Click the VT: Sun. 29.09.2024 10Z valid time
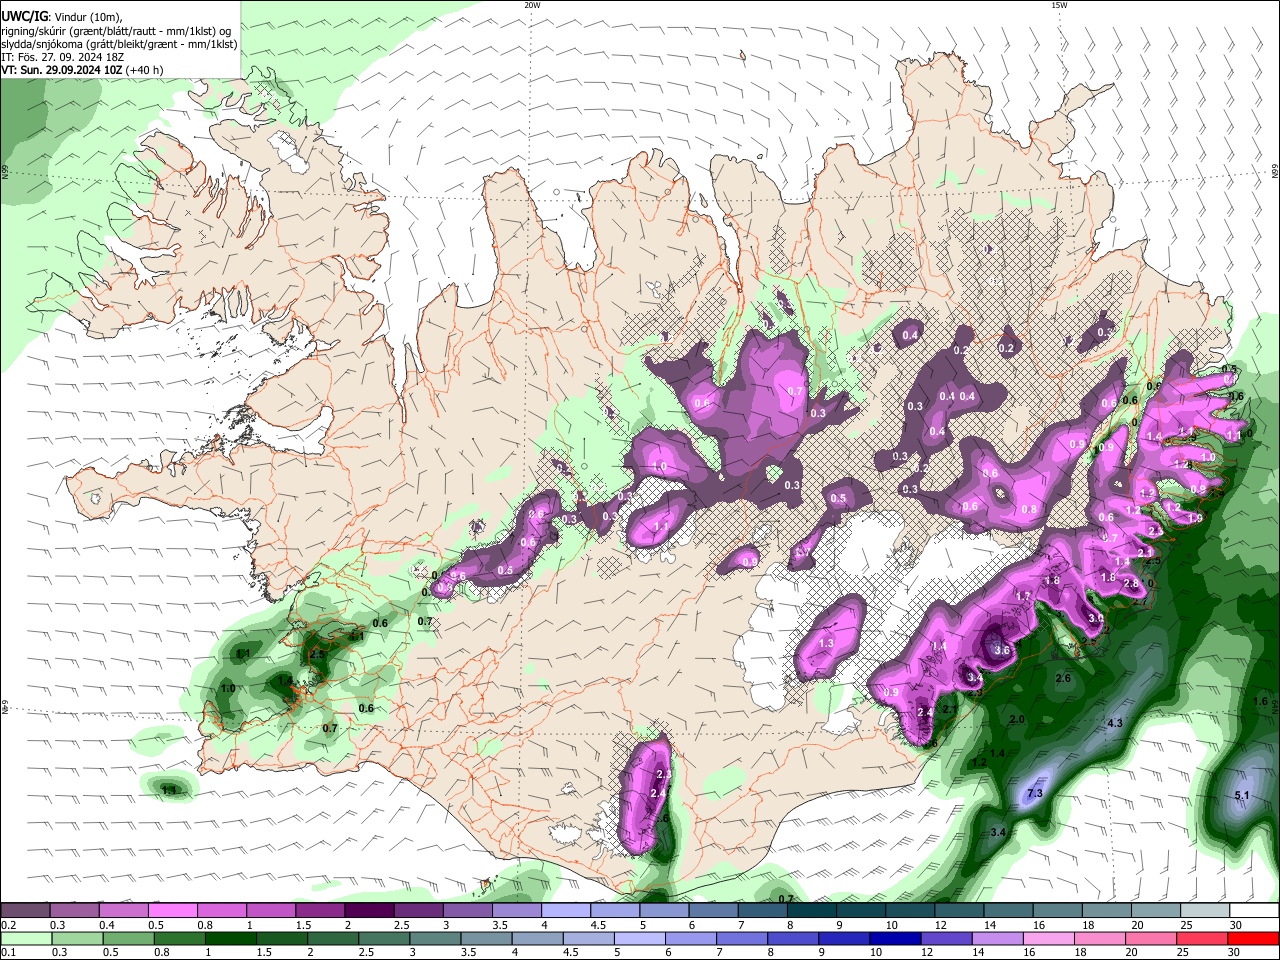Screen dimensions: 1280x960 61,70
